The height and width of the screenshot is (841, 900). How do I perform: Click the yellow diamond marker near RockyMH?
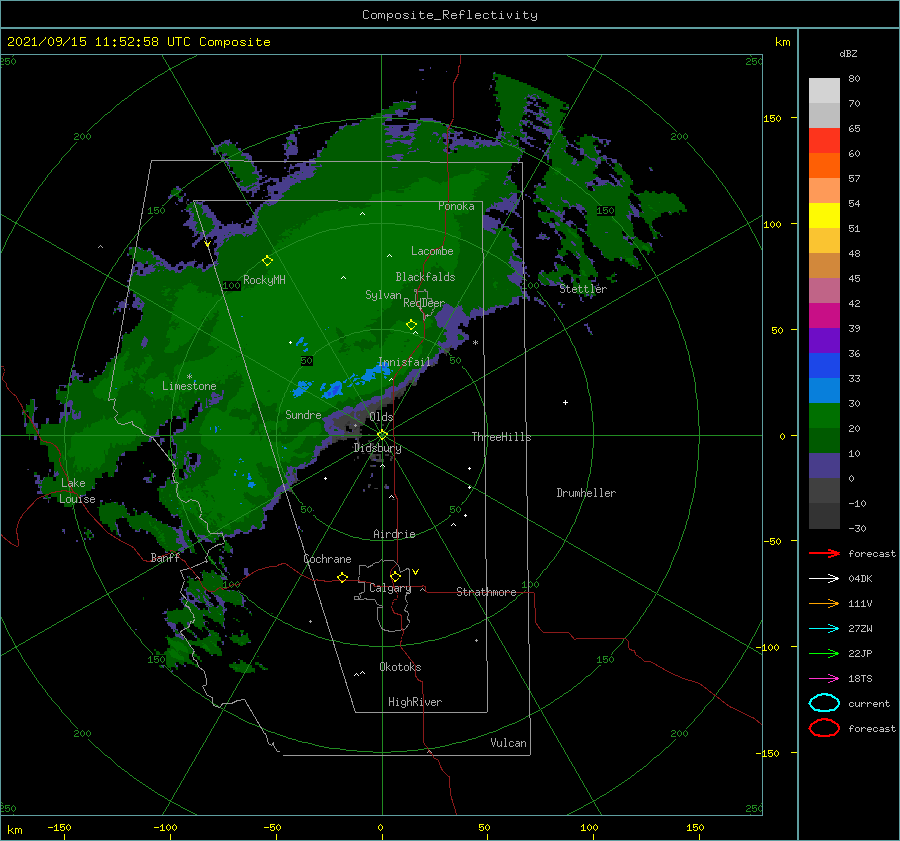click(x=267, y=261)
